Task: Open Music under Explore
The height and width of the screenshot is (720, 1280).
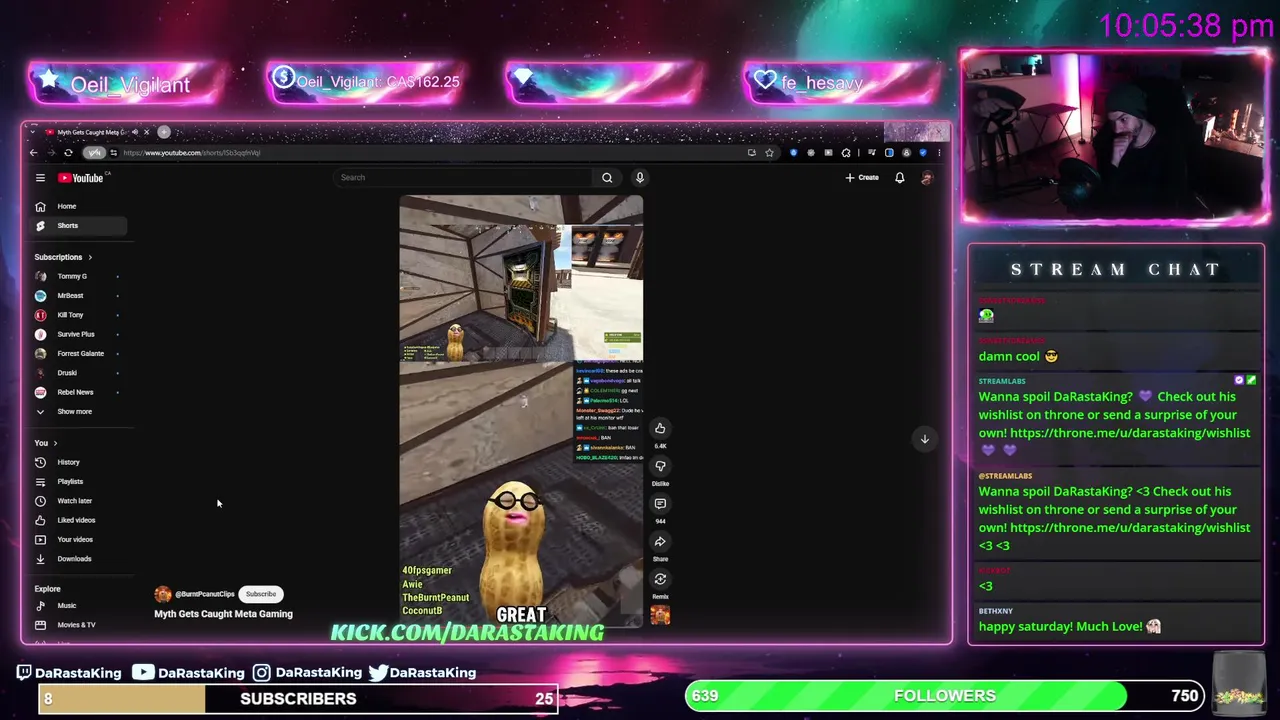Action: 78,606
